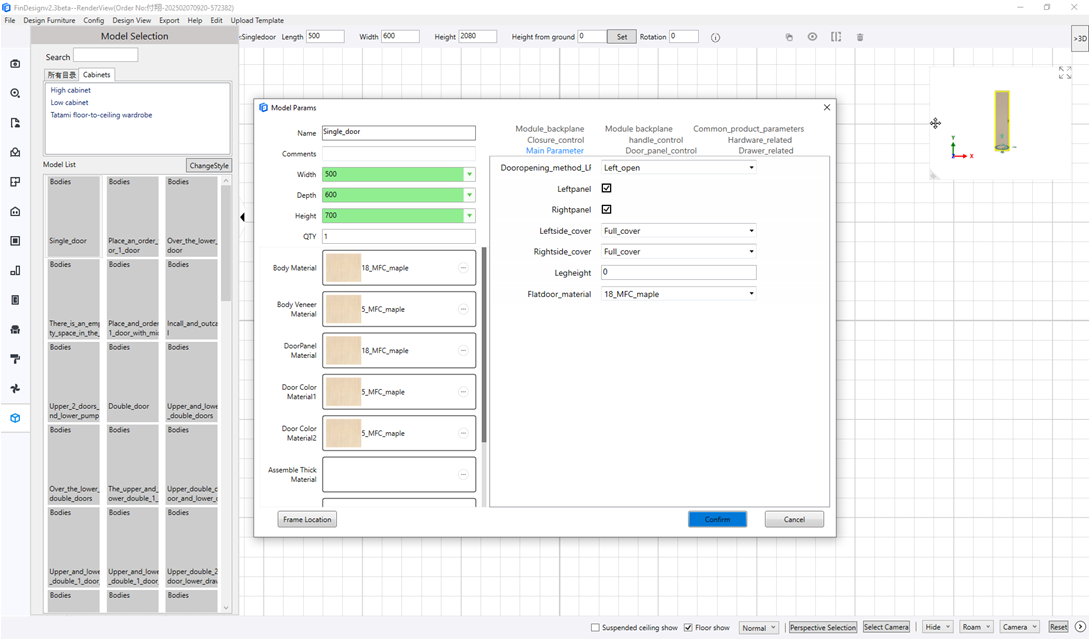
Task: Select the Cabinets tab in Model Selection
Action: [x=97, y=74]
